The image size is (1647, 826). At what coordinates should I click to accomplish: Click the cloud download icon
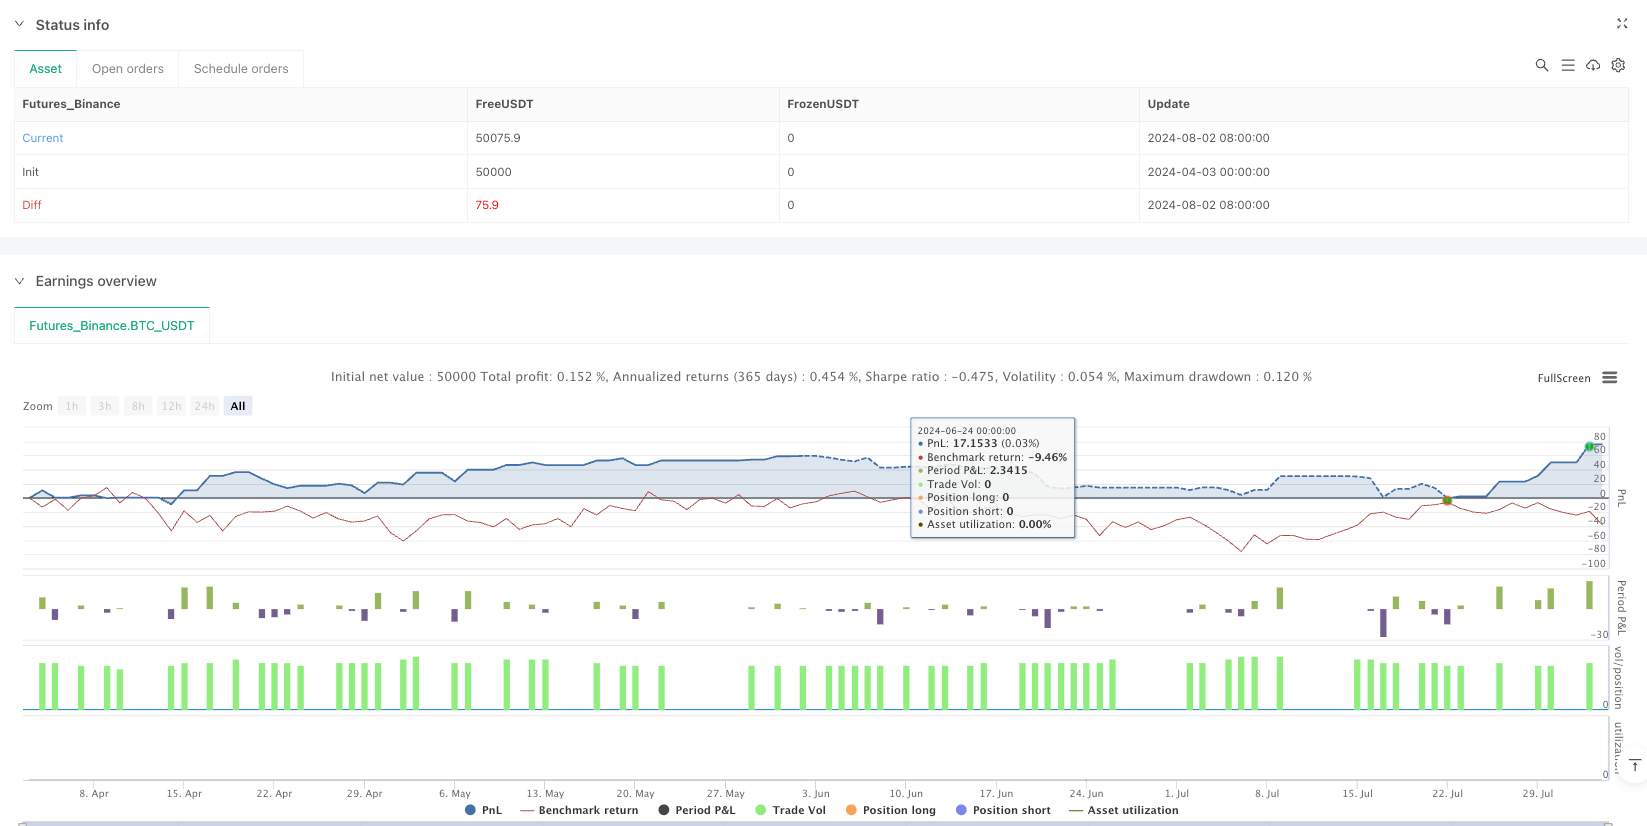click(1593, 65)
